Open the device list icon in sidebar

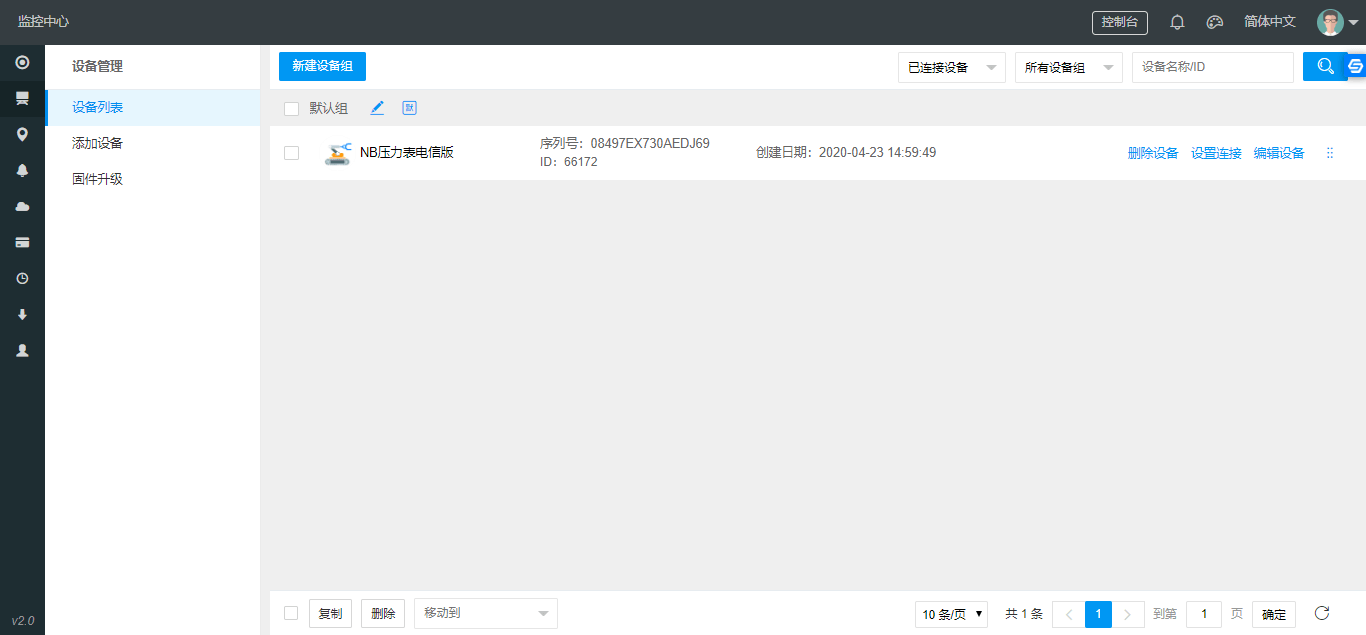(22, 98)
